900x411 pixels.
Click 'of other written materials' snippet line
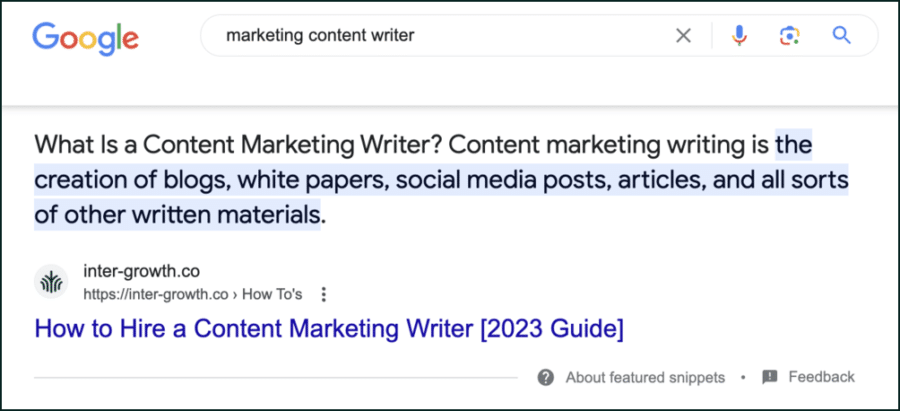point(176,215)
